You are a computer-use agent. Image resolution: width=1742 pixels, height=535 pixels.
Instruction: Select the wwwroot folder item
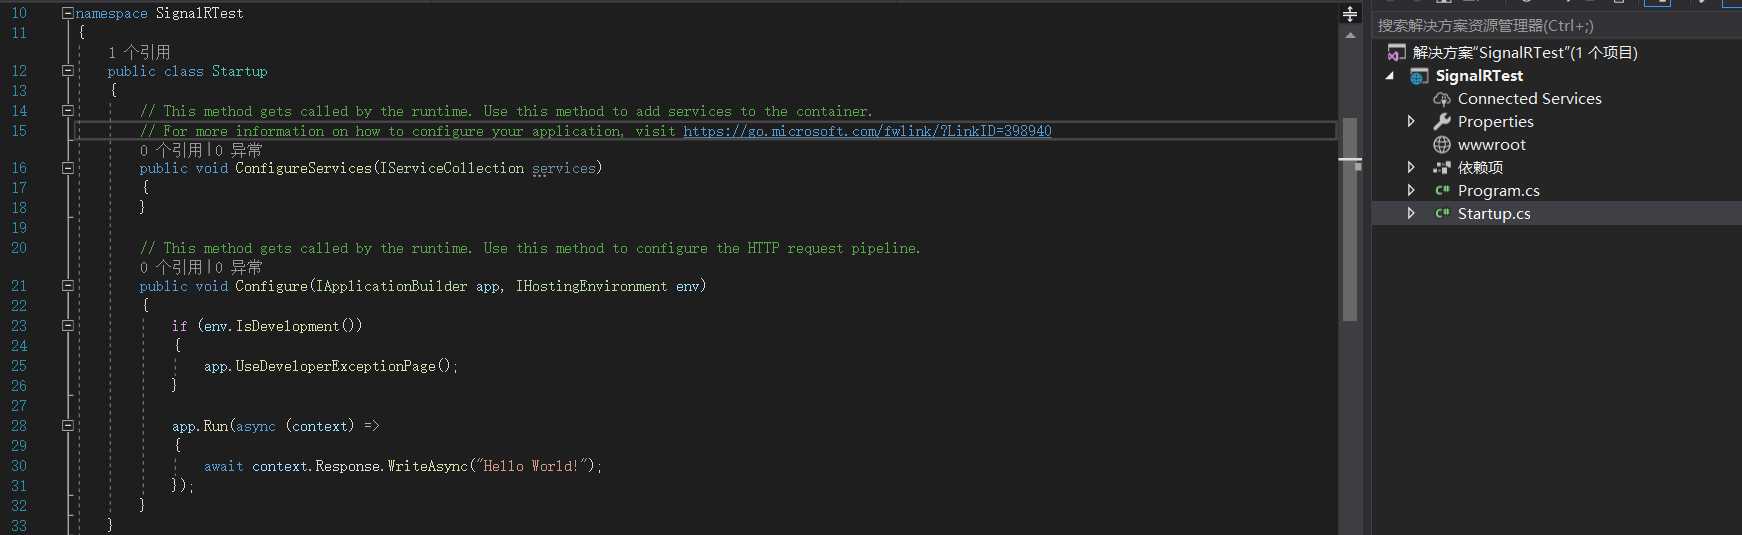(1491, 145)
